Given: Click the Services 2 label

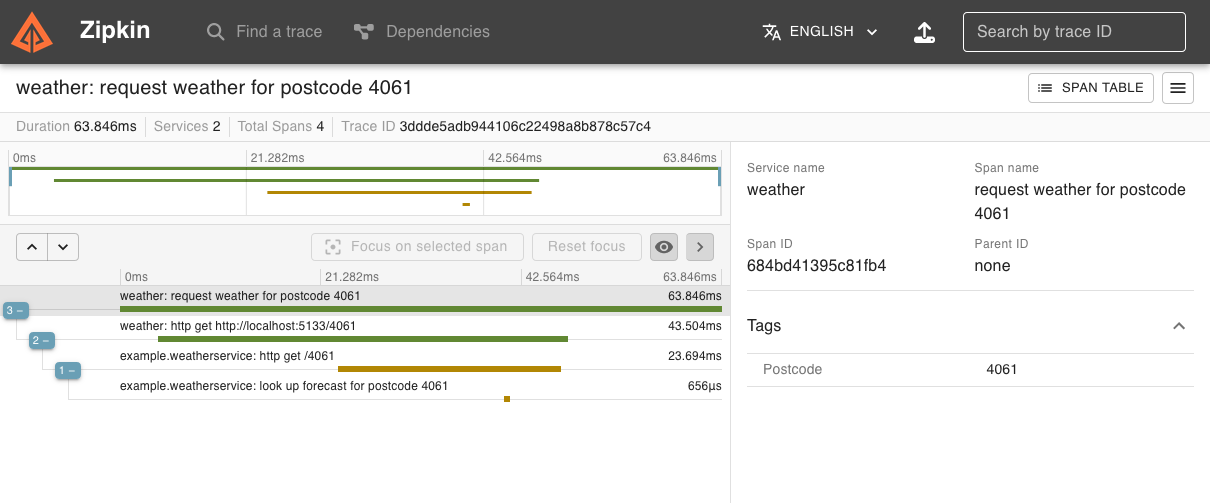Looking at the screenshot, I should [x=187, y=127].
